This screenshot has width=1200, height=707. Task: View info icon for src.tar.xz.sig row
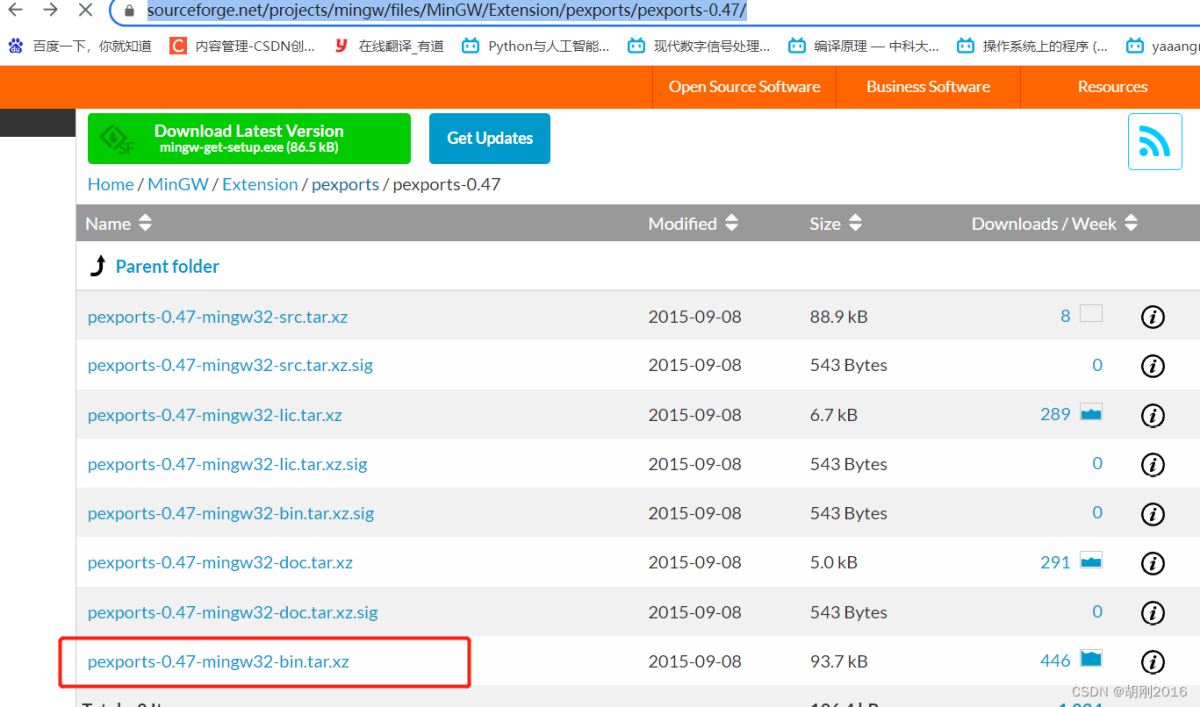pos(1152,366)
